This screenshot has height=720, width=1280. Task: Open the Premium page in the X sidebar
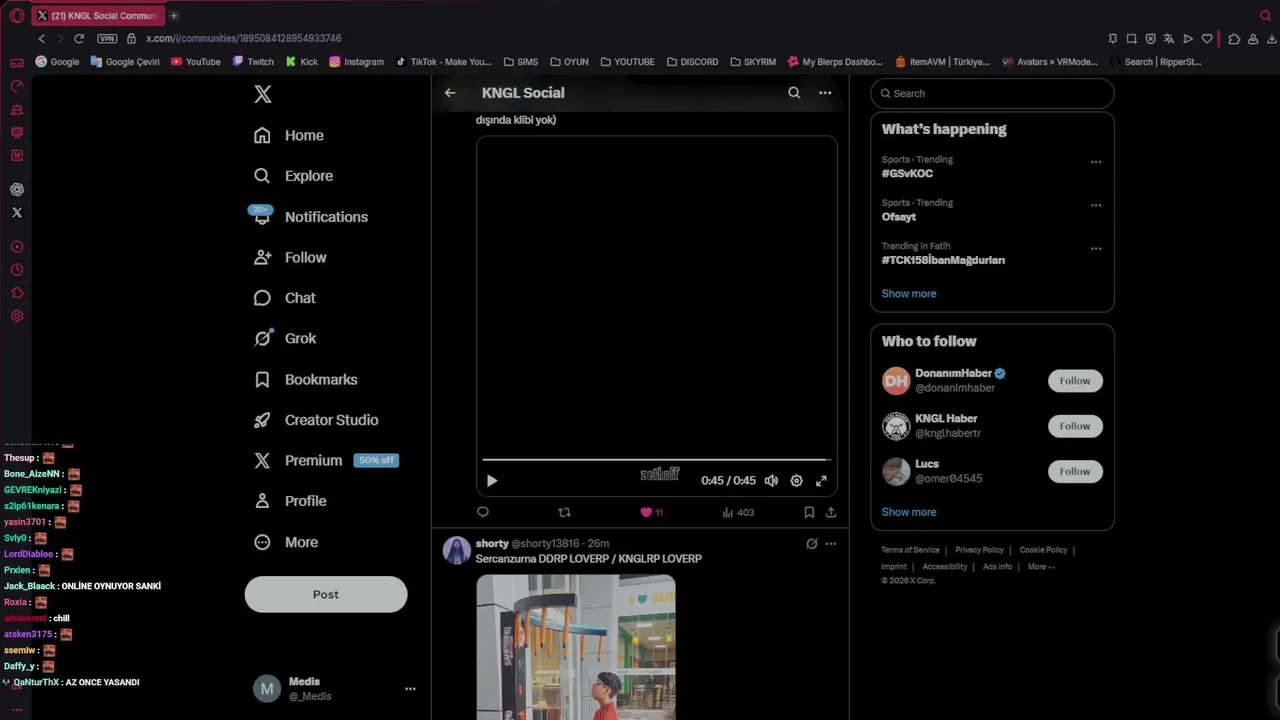tap(325, 460)
